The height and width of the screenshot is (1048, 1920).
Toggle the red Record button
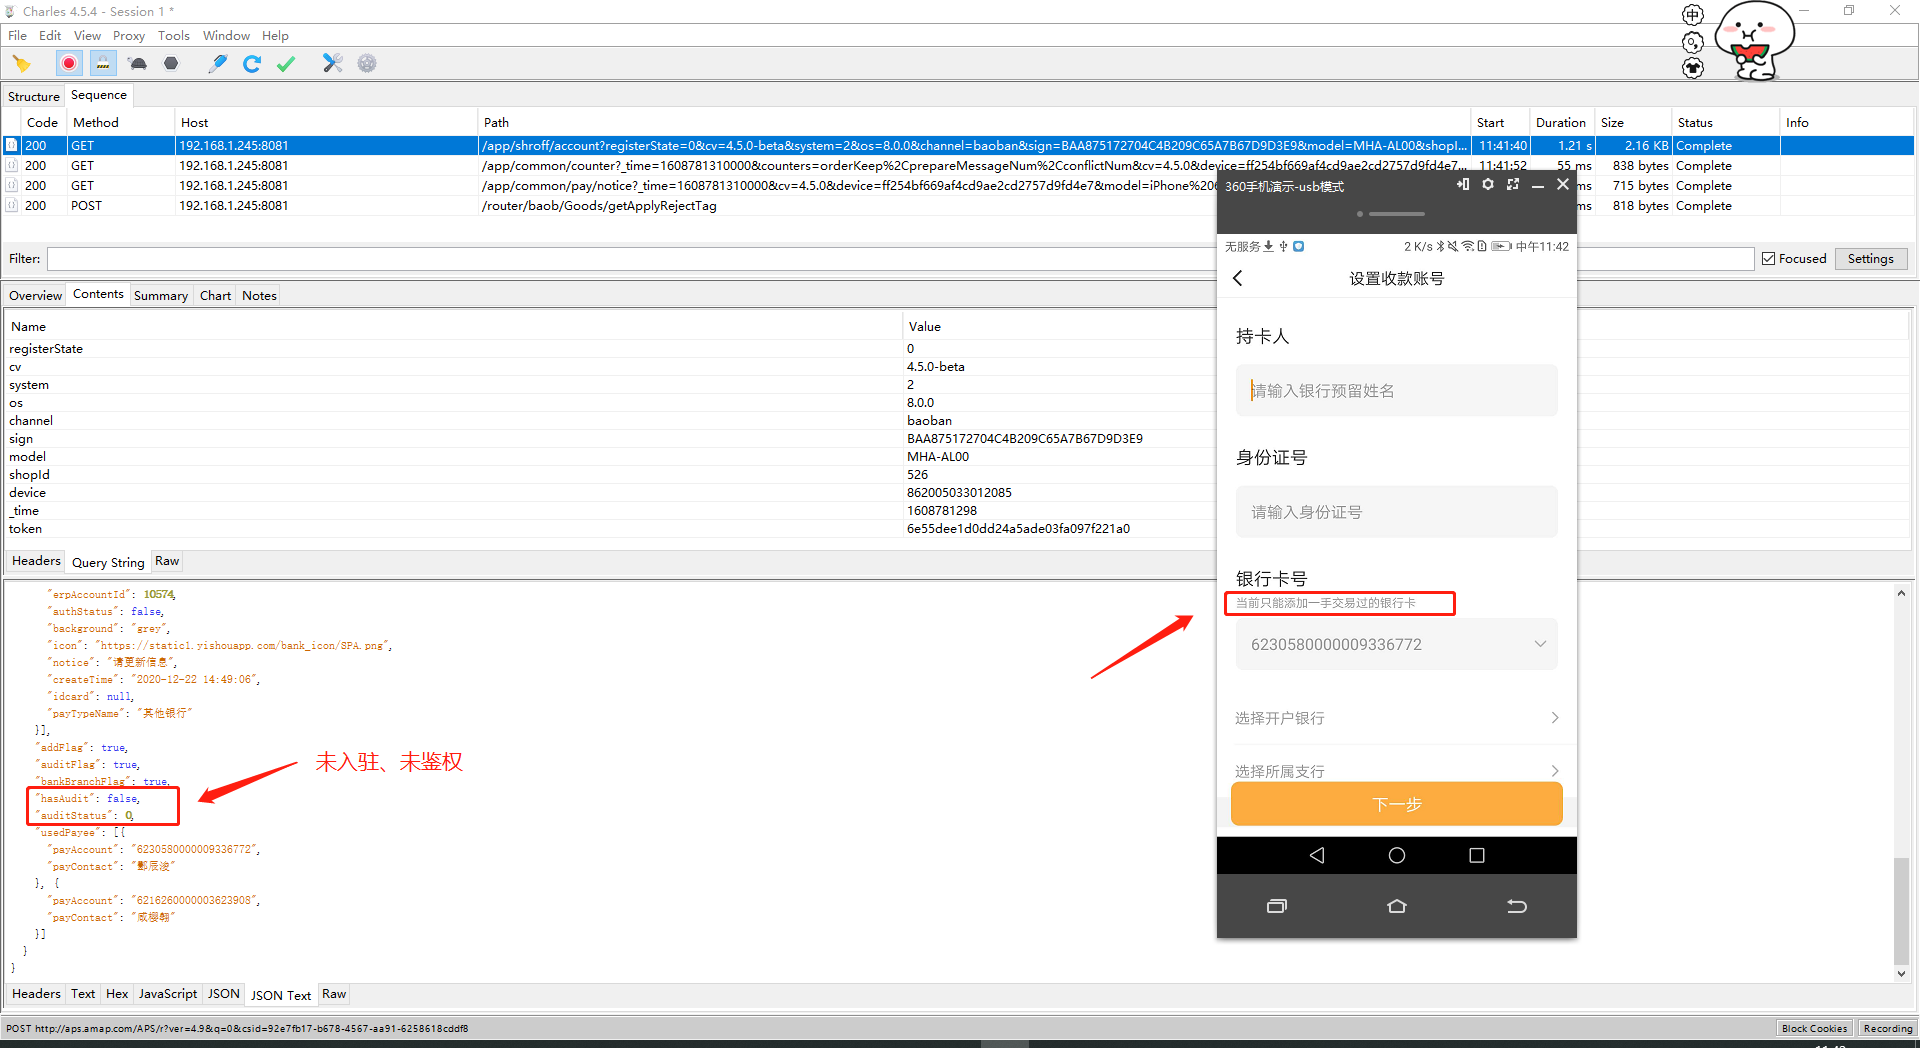[69, 64]
